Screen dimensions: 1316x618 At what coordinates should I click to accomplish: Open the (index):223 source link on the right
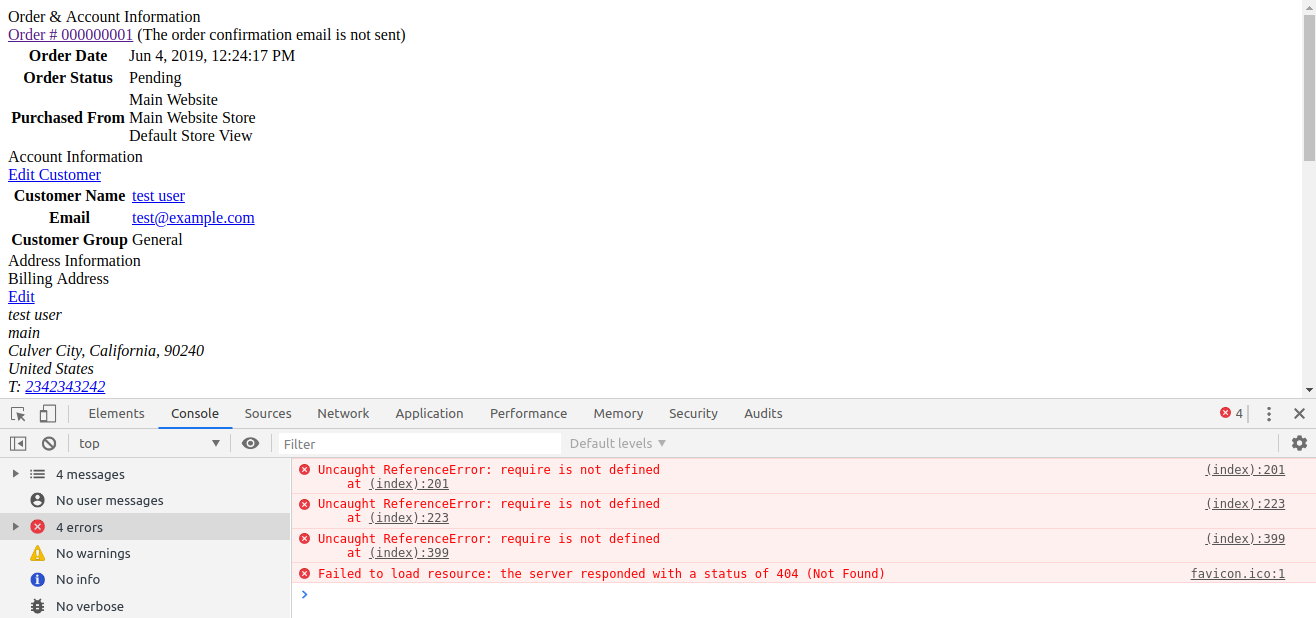pyautogui.click(x=1245, y=504)
